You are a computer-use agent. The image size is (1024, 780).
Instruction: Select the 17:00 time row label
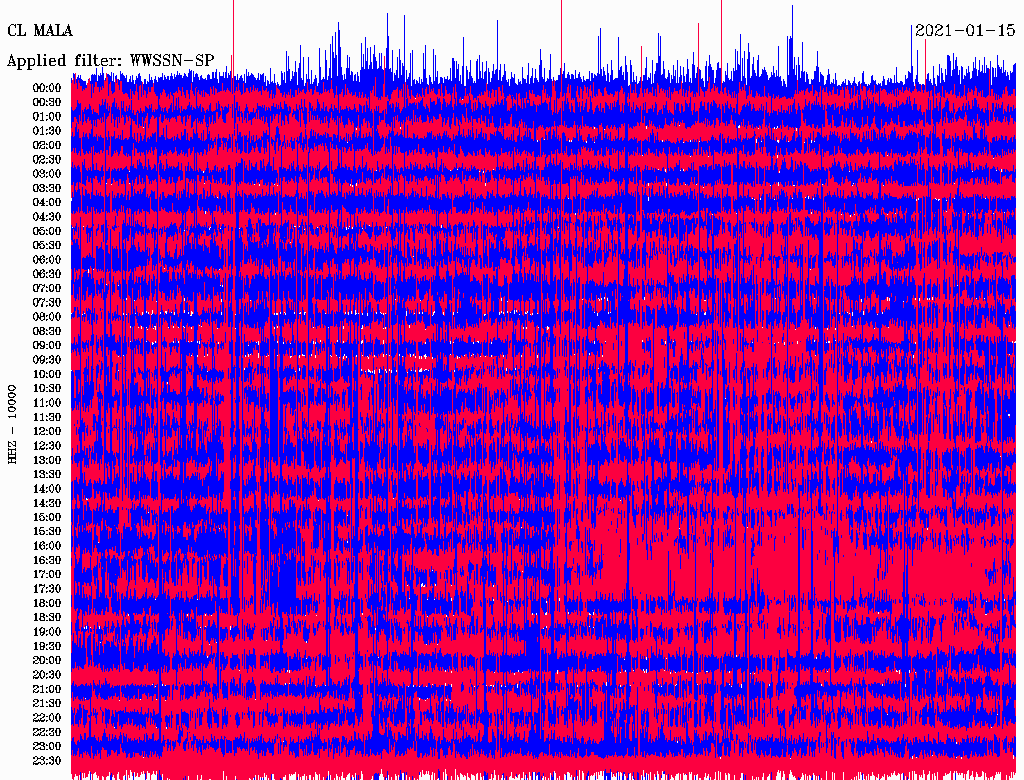47,575
